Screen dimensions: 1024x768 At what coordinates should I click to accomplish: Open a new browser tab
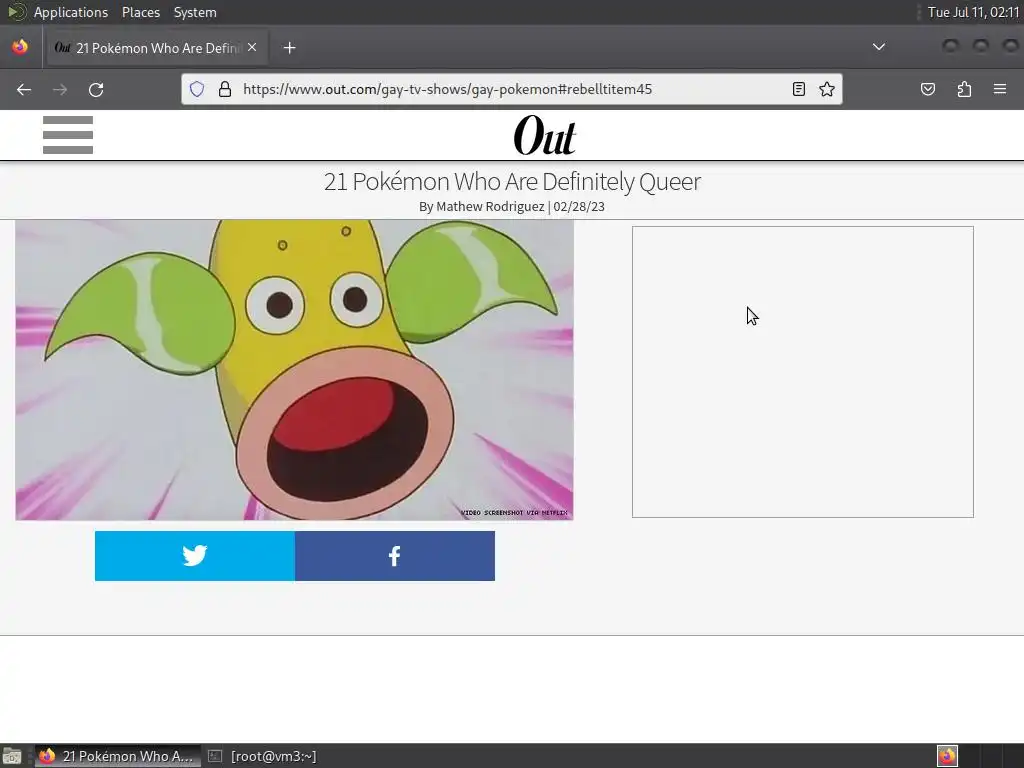[x=289, y=48]
